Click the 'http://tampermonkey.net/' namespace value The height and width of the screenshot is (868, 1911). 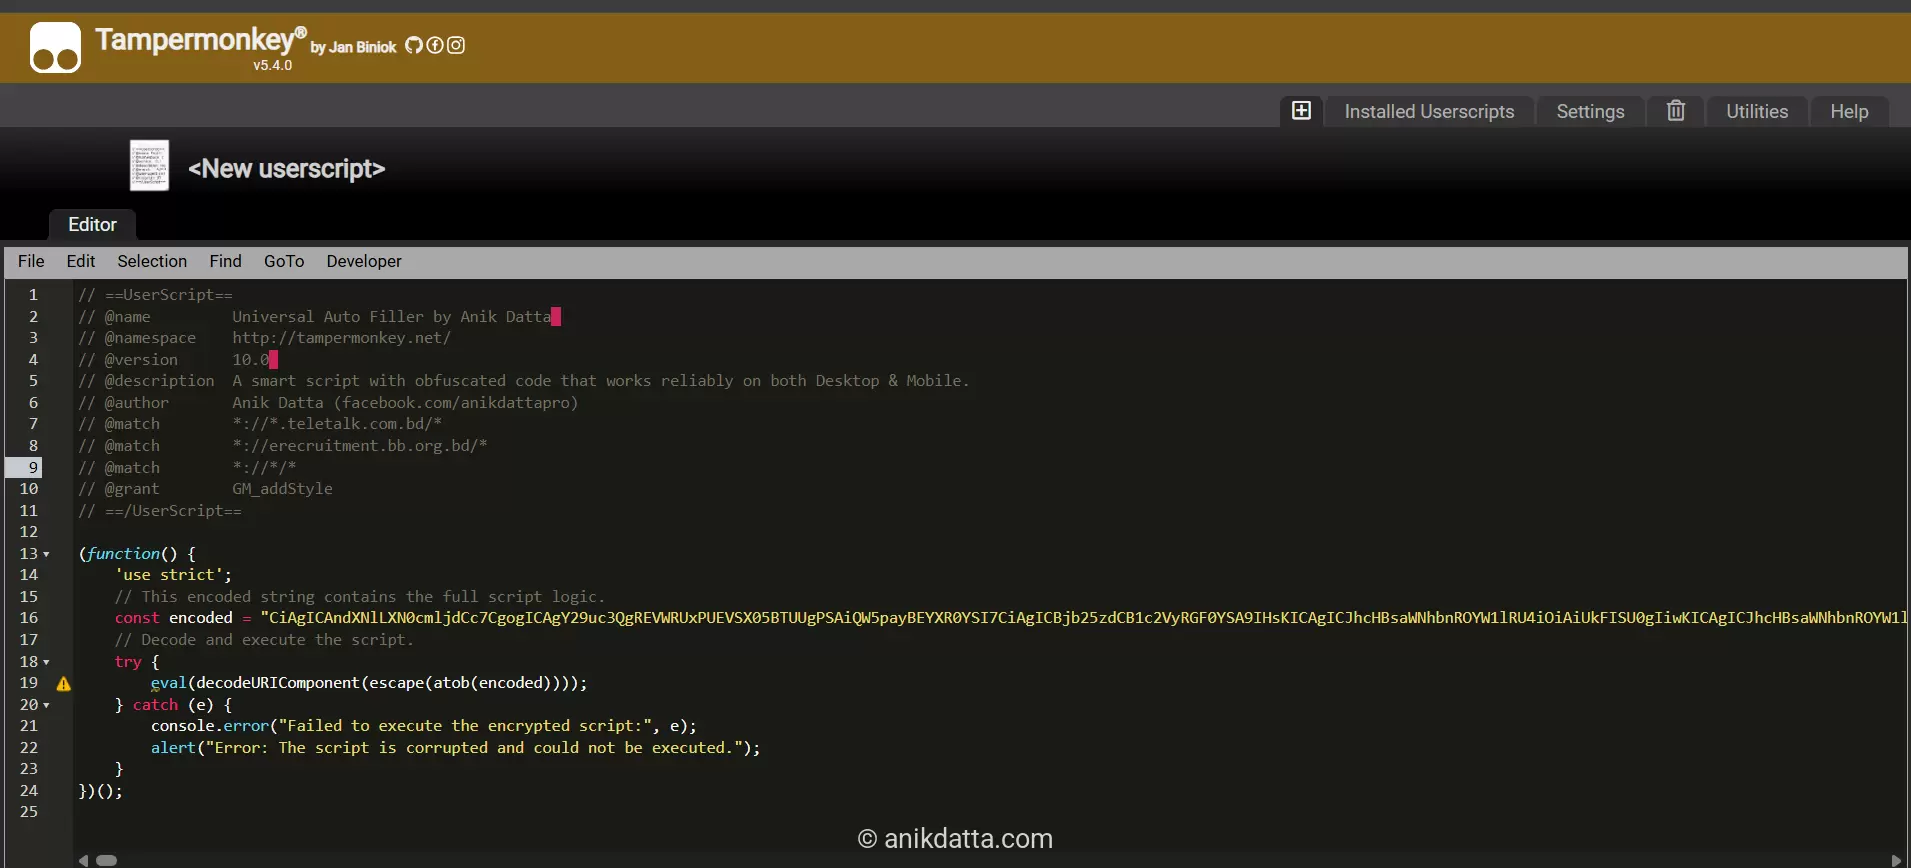(x=341, y=338)
